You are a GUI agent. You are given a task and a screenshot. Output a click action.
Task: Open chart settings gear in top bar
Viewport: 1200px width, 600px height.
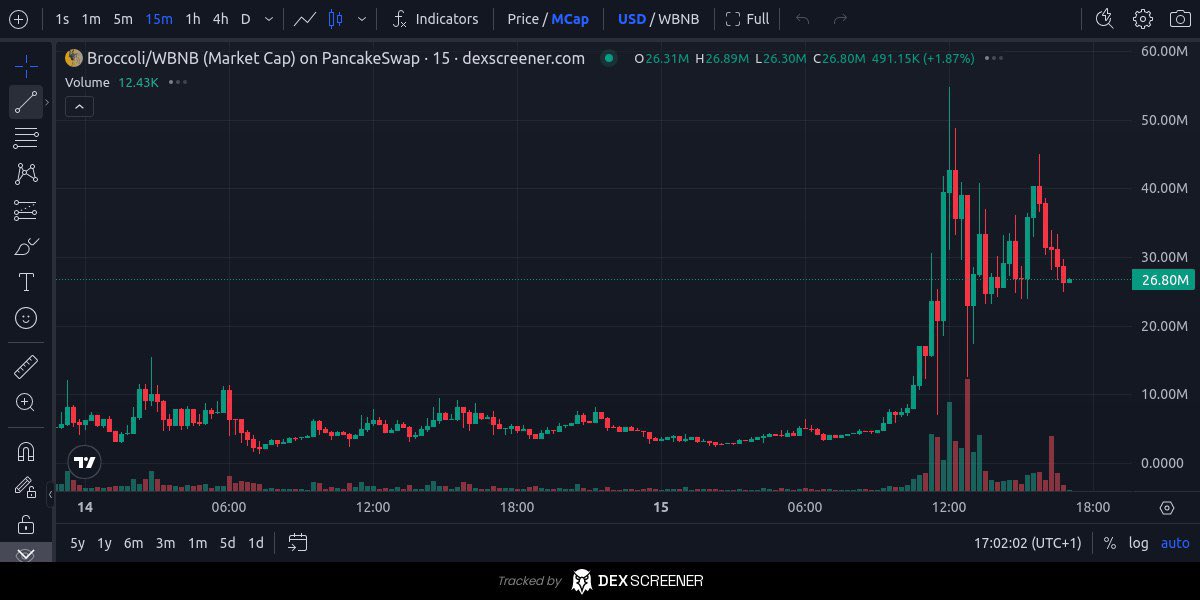[1143, 19]
